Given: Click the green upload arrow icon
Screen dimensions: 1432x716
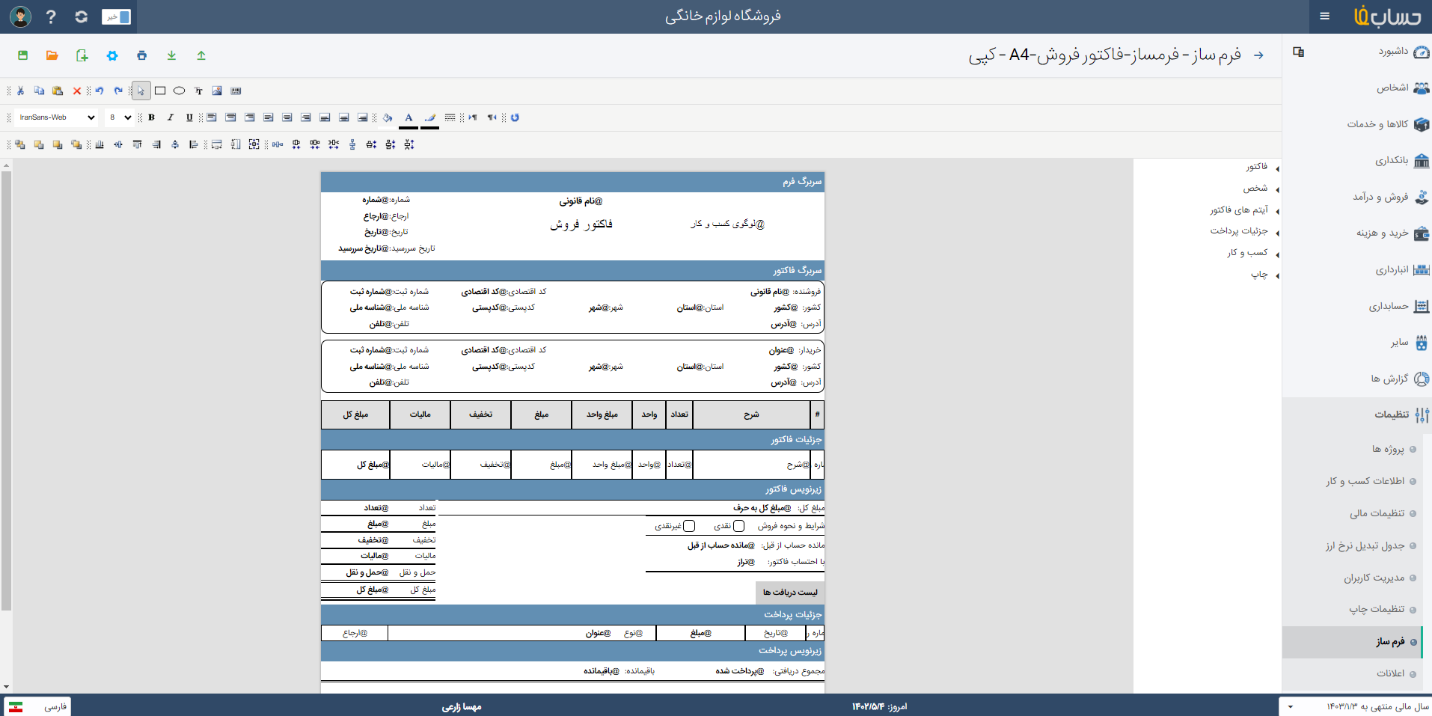Looking at the screenshot, I should 201,55.
